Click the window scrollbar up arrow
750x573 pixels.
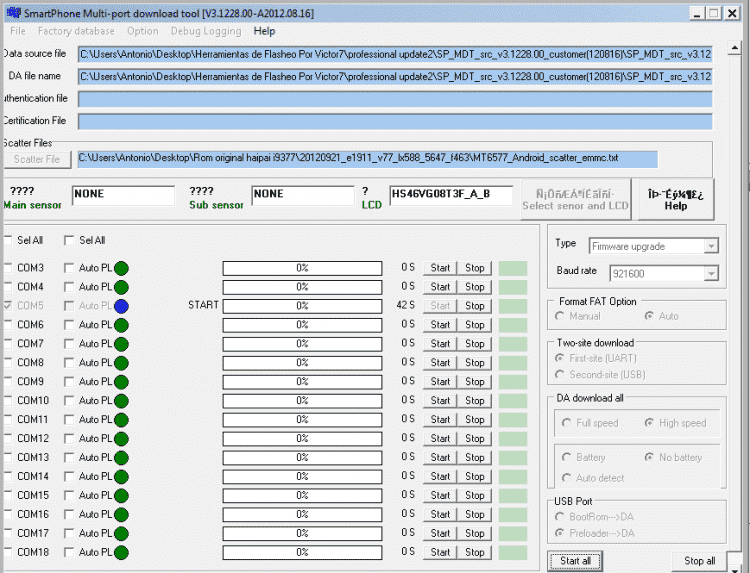pos(734,48)
